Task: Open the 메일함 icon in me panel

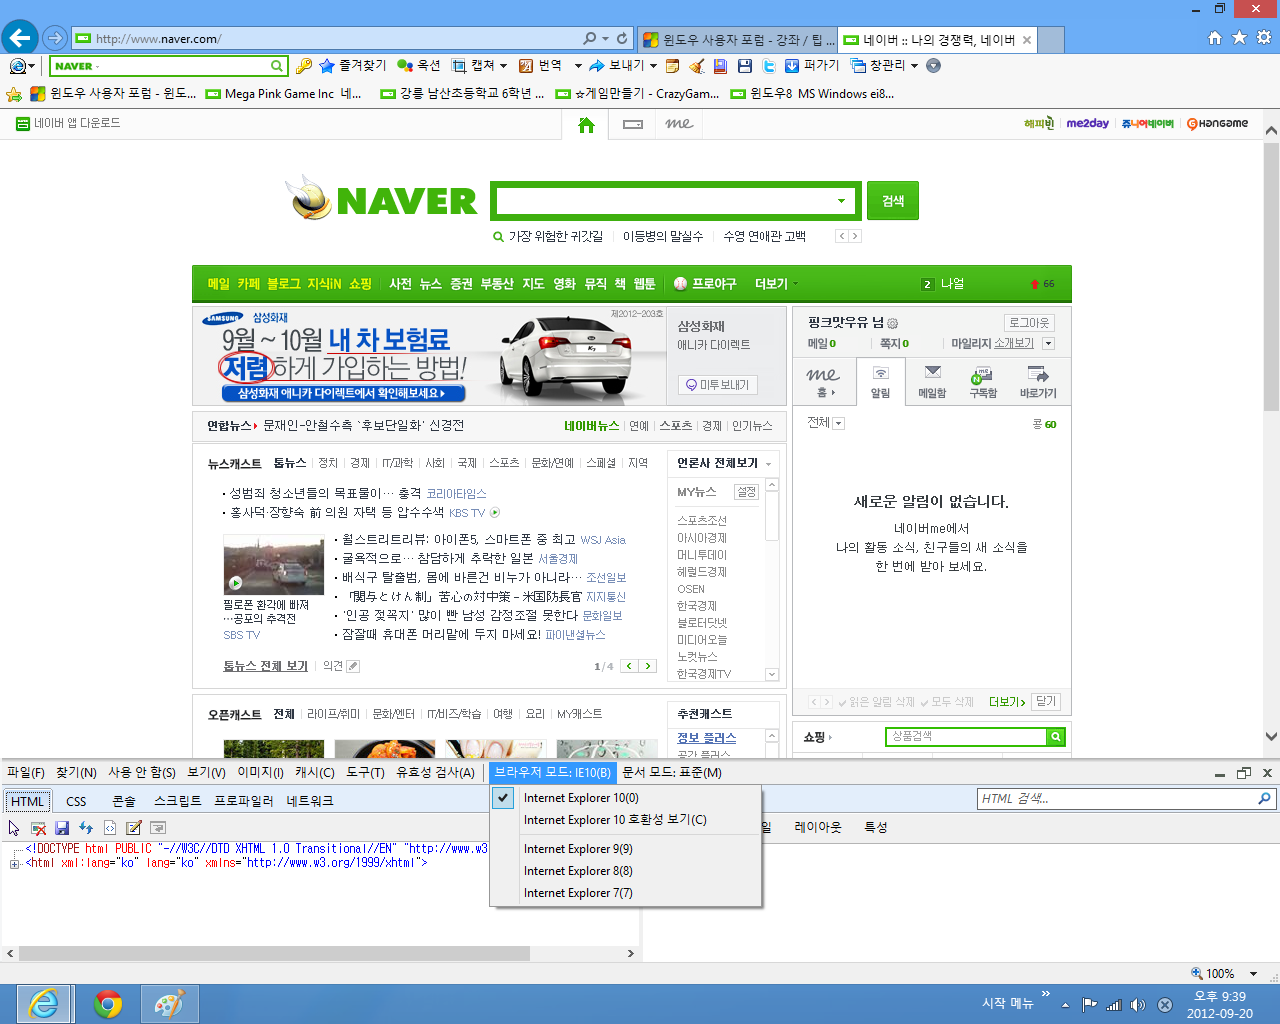Action: (932, 381)
